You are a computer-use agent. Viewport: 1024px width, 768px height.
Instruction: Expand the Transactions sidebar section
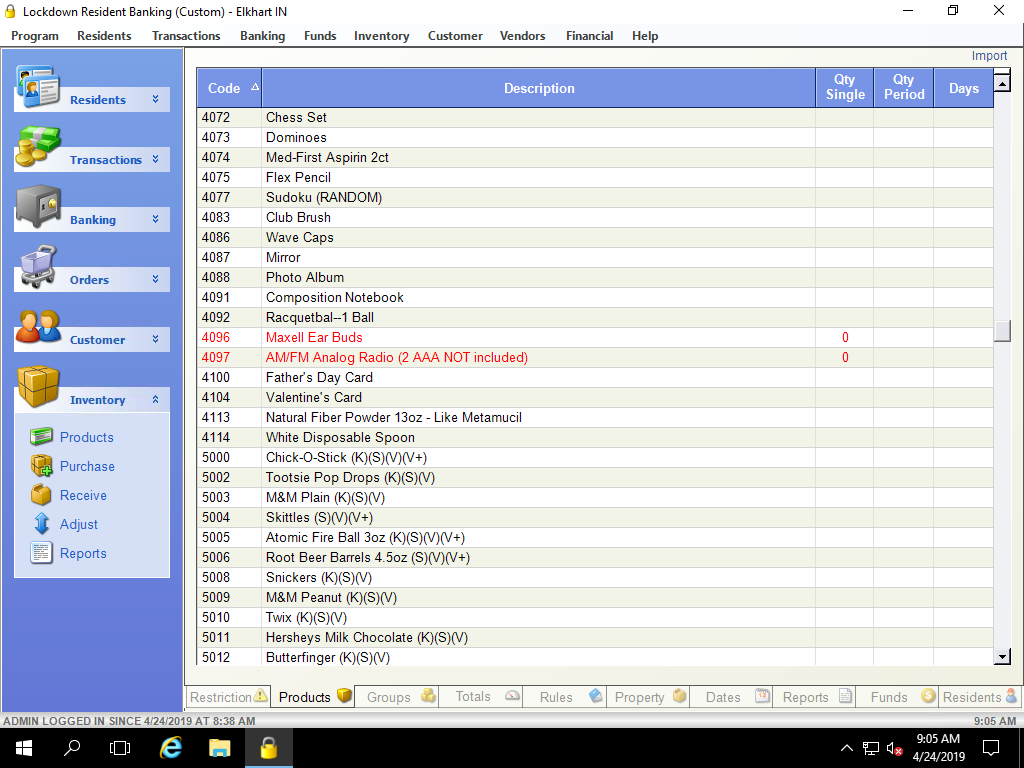tap(155, 159)
